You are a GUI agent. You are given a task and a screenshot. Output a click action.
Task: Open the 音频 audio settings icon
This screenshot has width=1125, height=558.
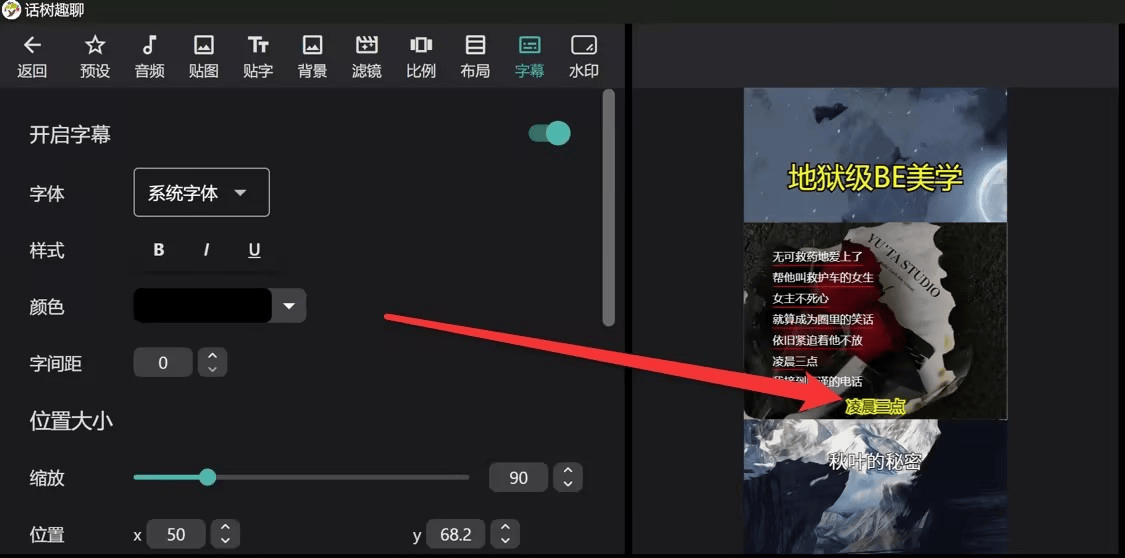click(149, 46)
